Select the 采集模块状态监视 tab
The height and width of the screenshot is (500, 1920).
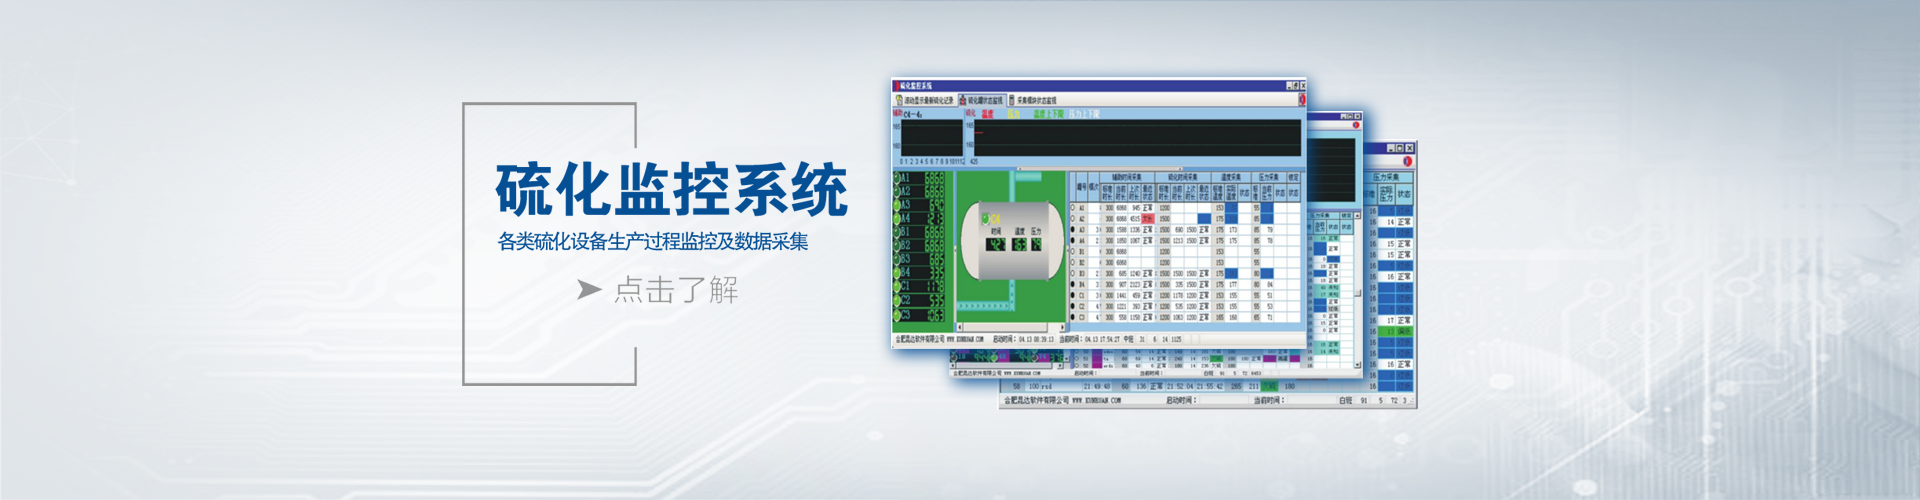coord(1034,100)
